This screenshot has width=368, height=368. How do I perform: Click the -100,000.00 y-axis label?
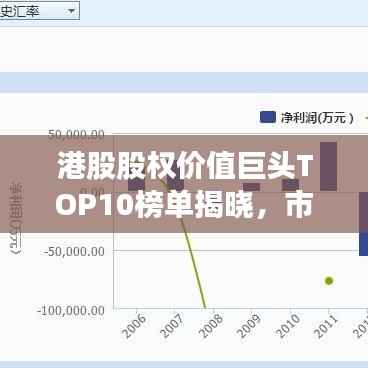point(71,311)
